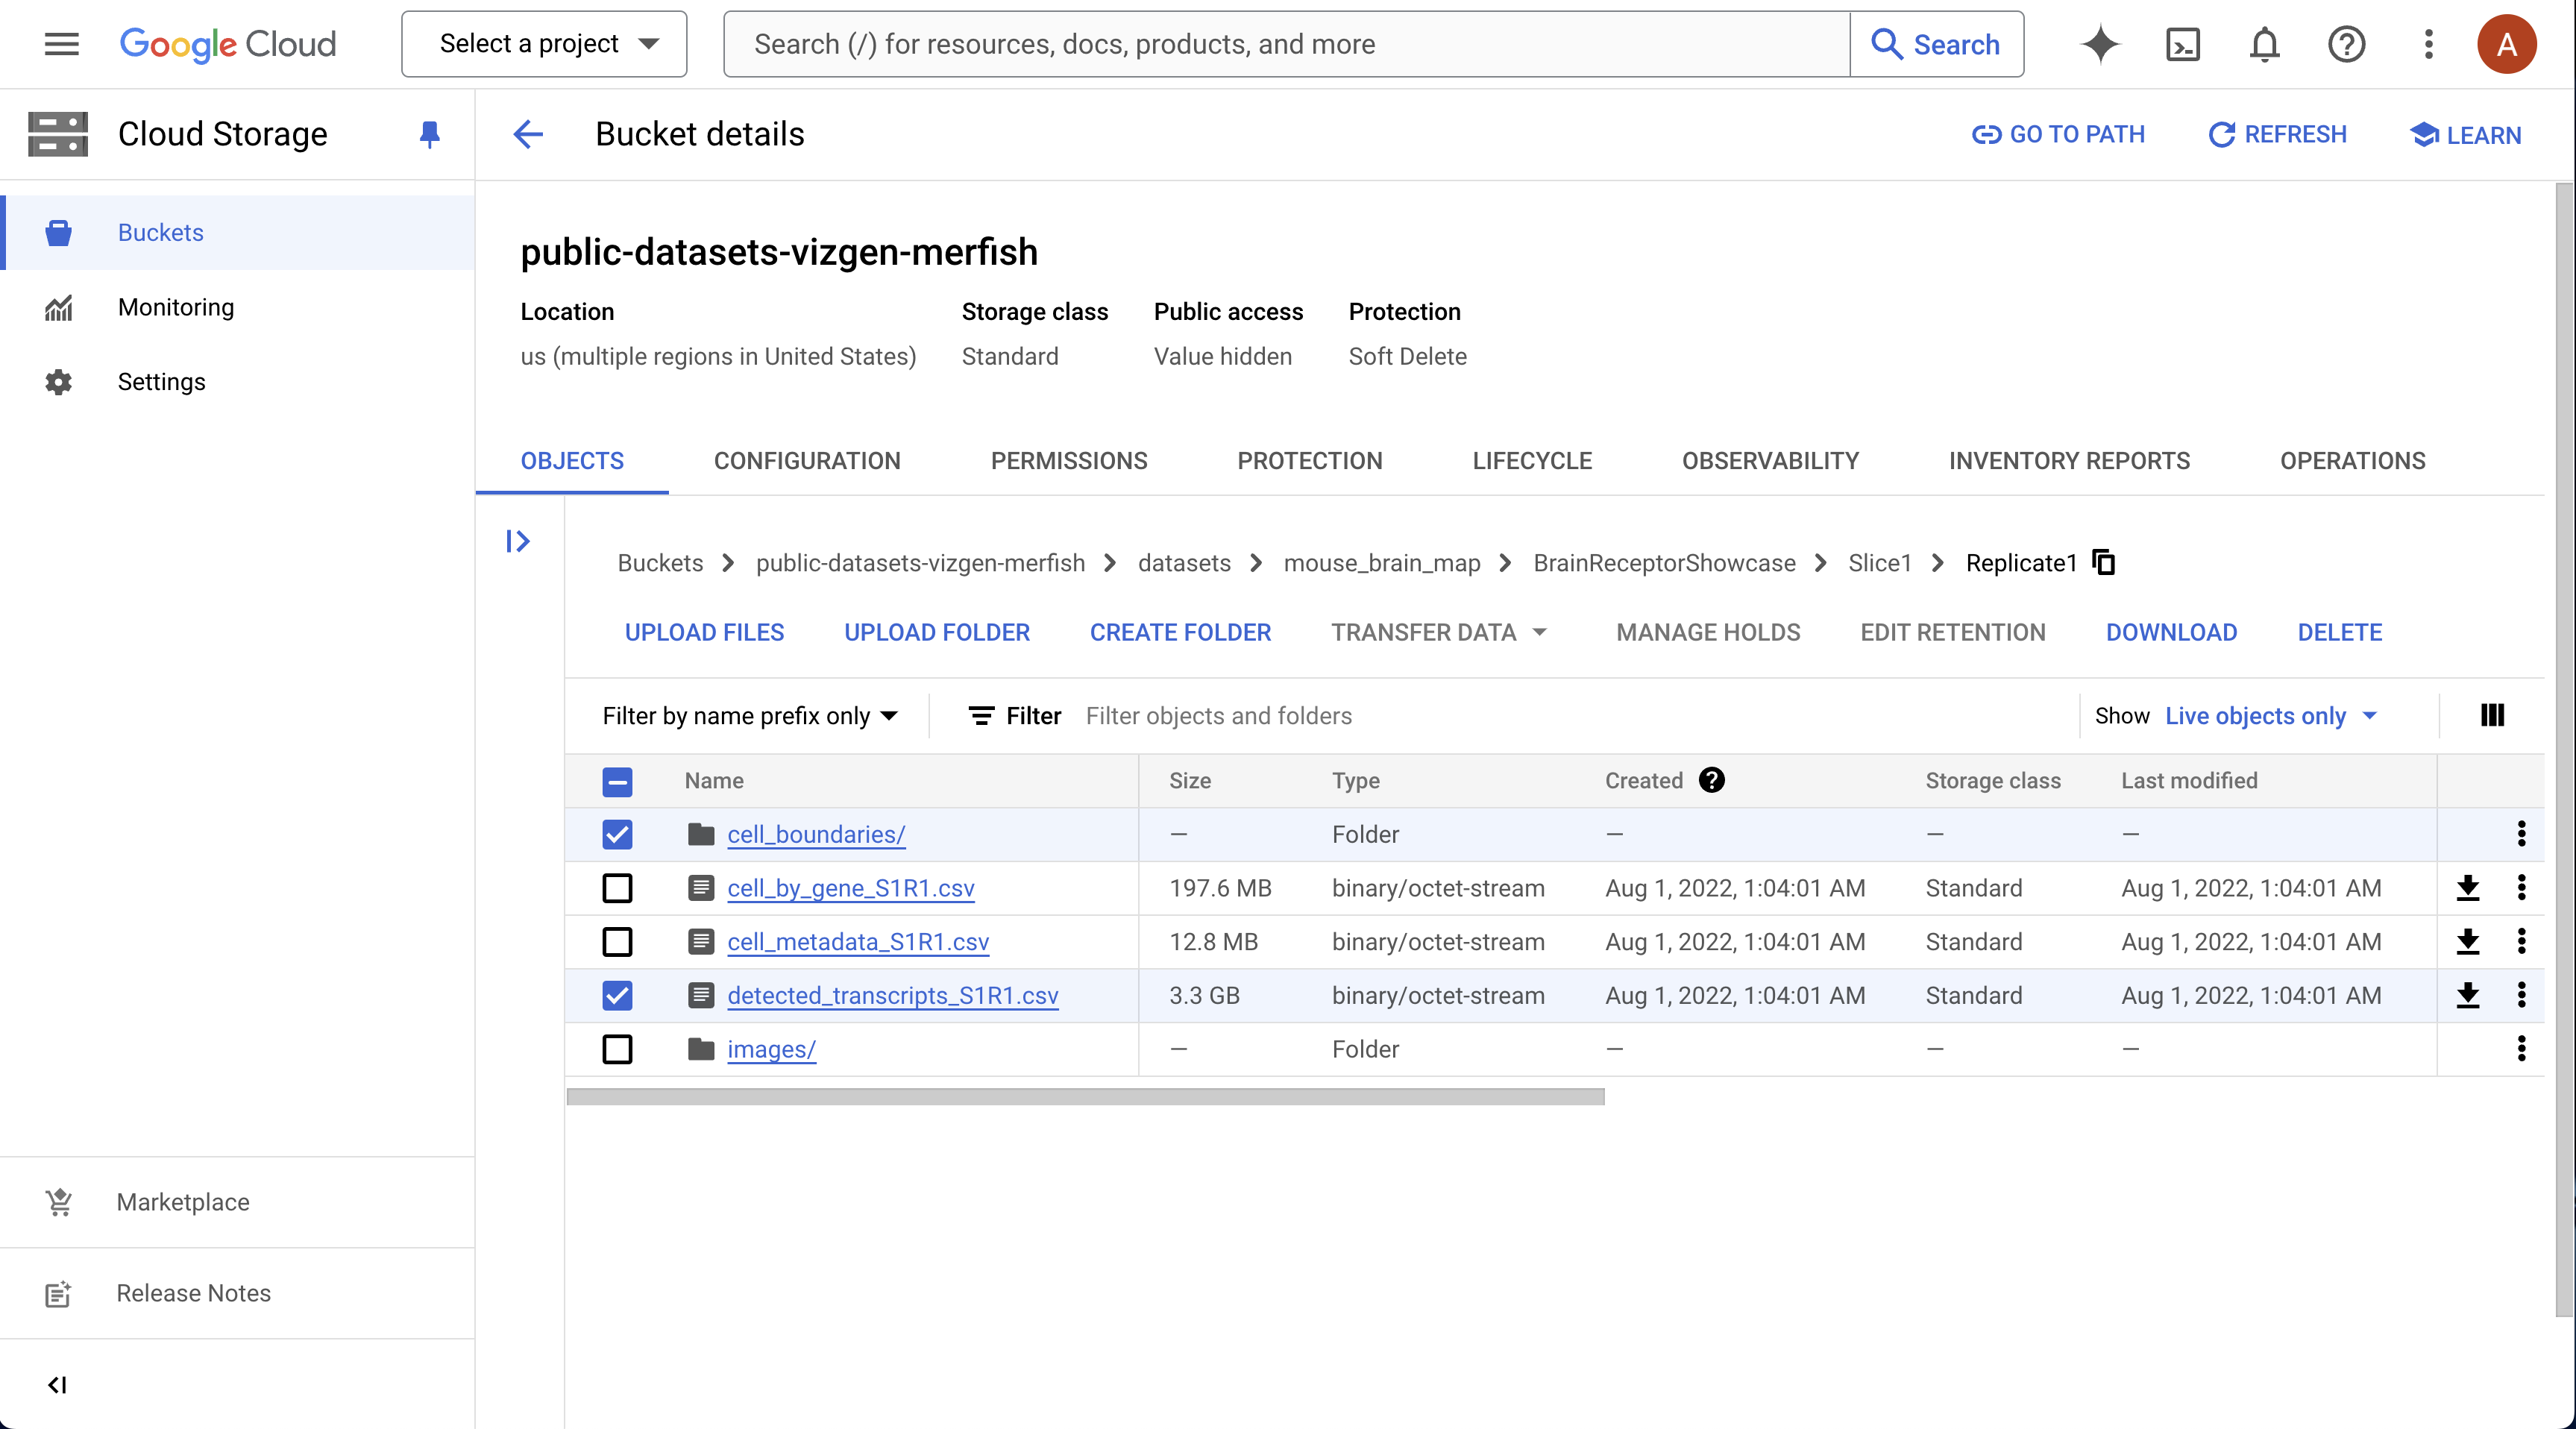Image resolution: width=2576 pixels, height=1429 pixels.
Task: Click the Cloud Storage product icon
Action: [58, 134]
